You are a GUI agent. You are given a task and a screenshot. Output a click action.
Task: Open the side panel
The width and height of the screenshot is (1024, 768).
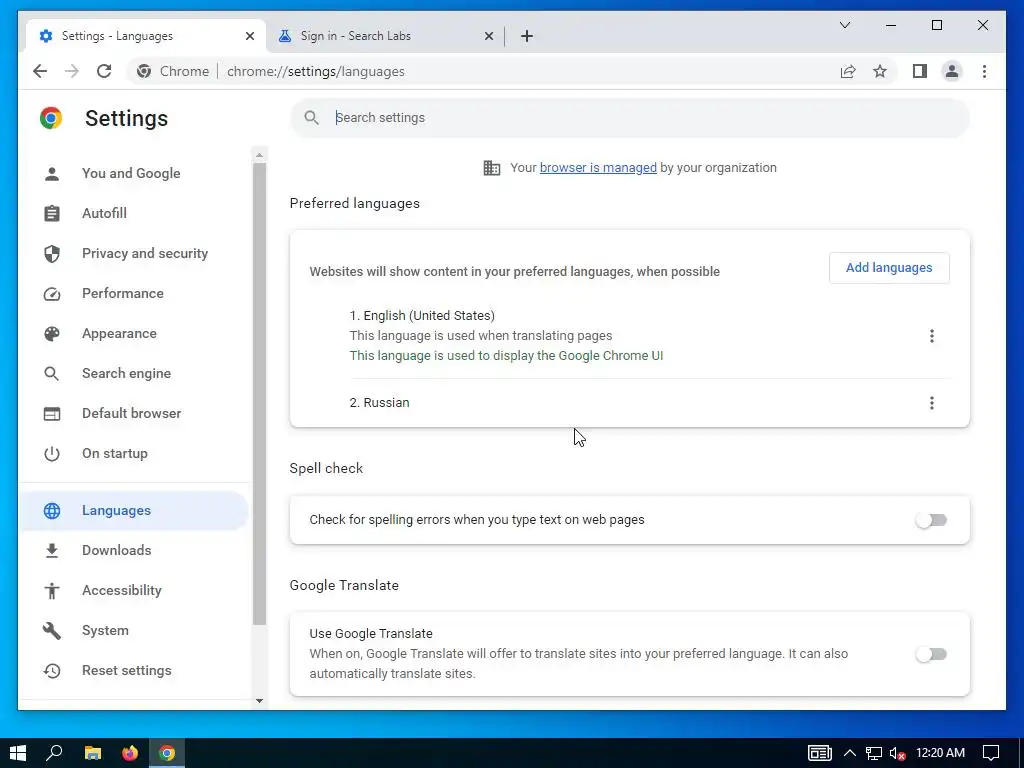pos(920,71)
